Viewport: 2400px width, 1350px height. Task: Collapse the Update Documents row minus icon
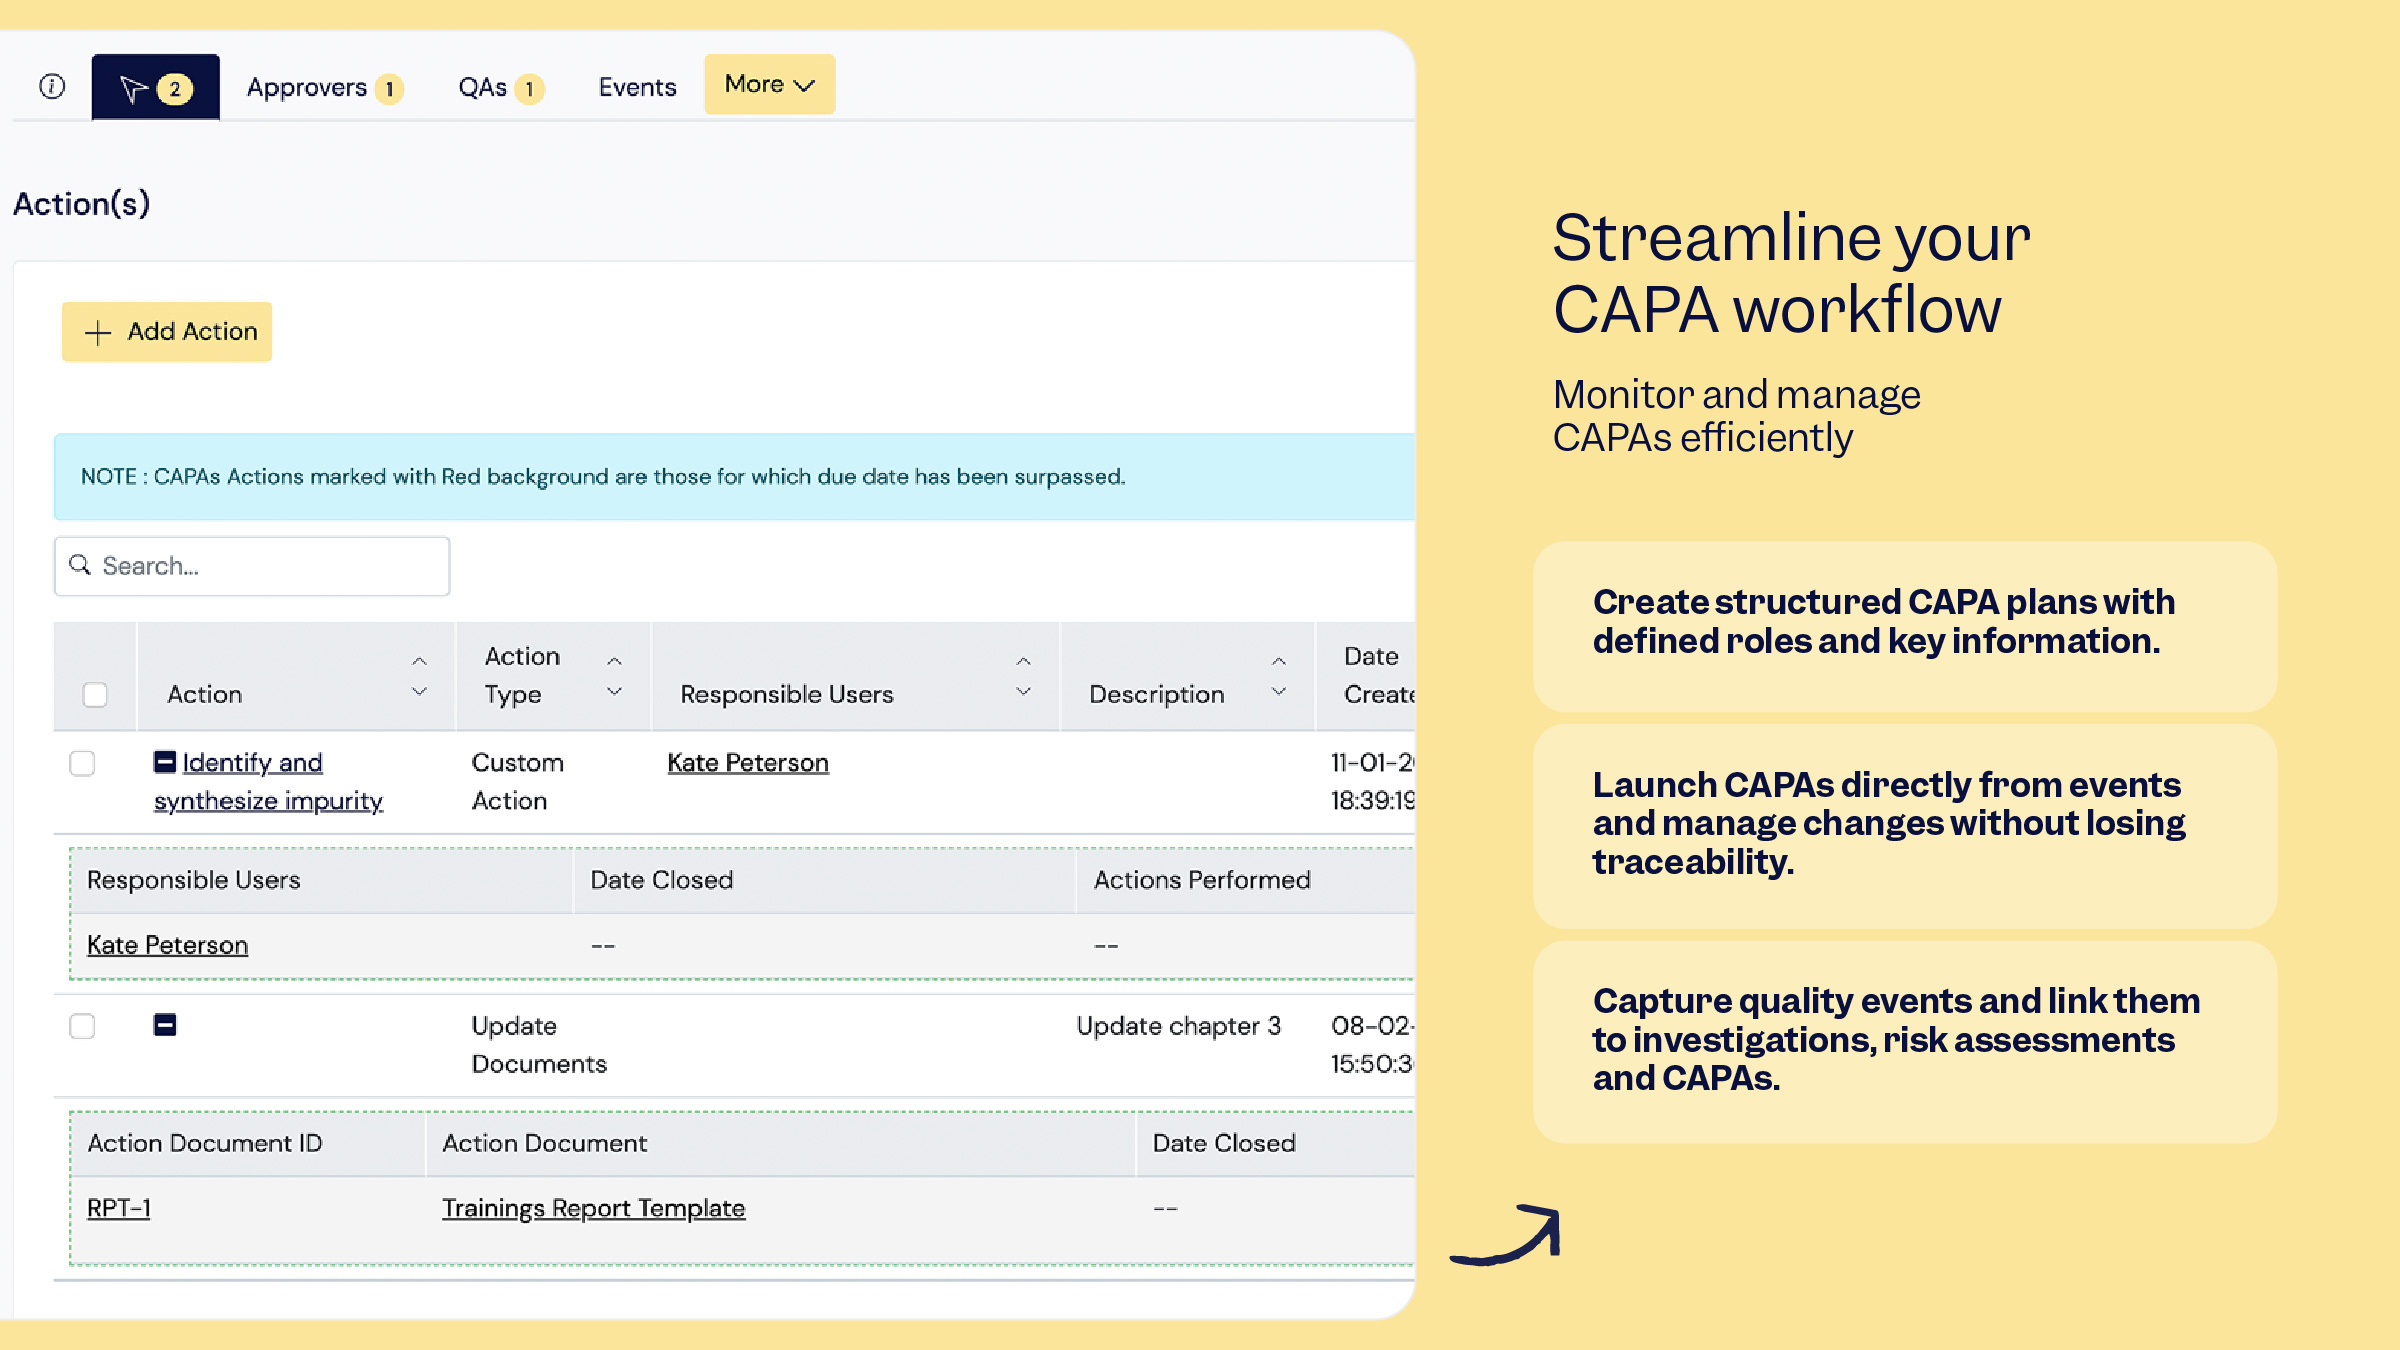coord(165,1025)
